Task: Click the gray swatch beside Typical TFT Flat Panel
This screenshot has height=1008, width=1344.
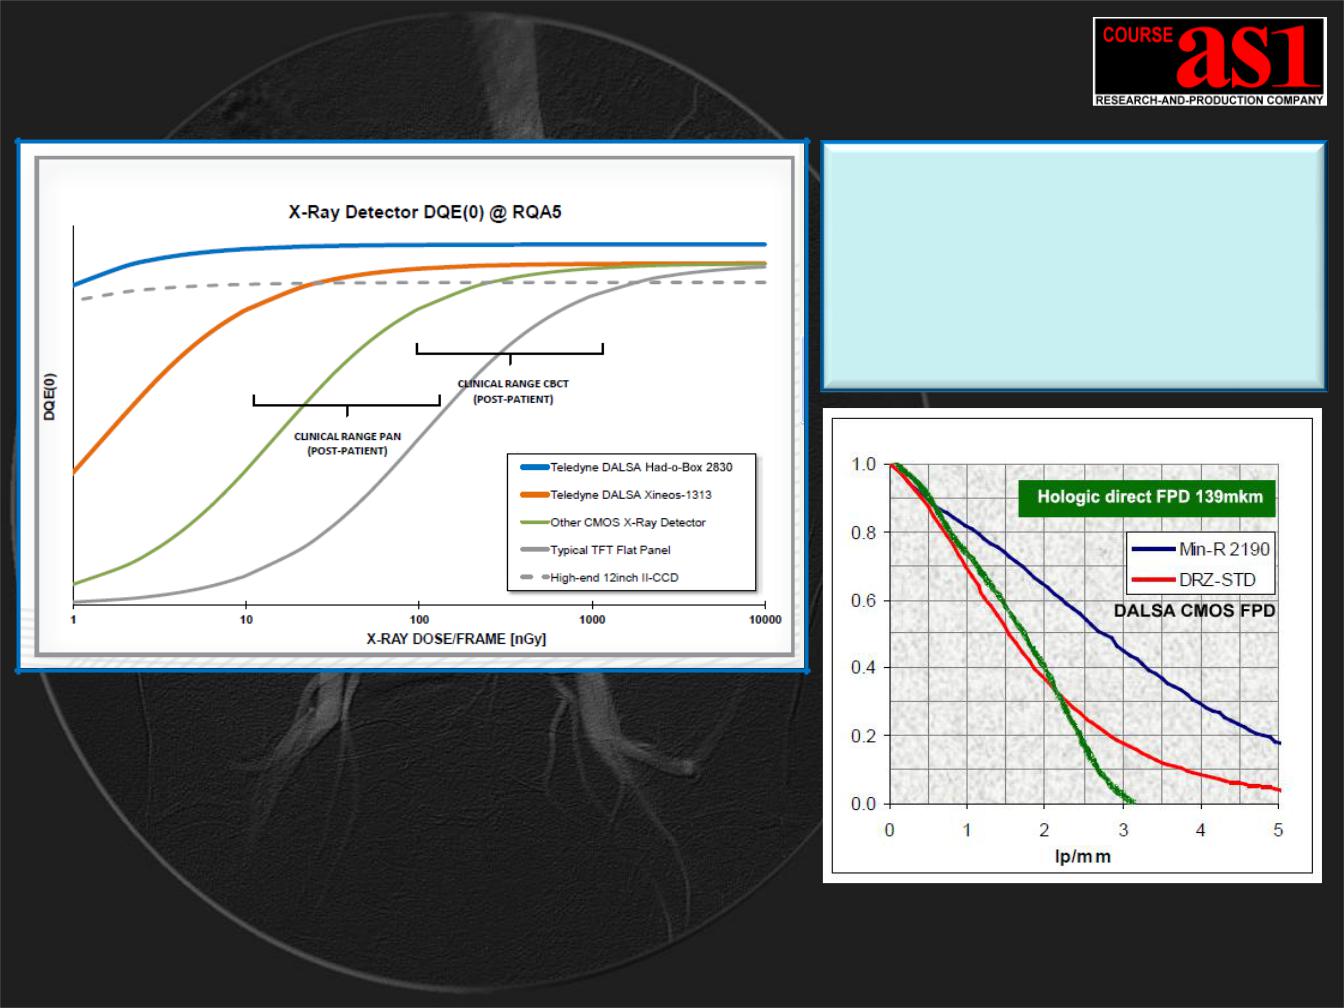Action: tap(535, 550)
